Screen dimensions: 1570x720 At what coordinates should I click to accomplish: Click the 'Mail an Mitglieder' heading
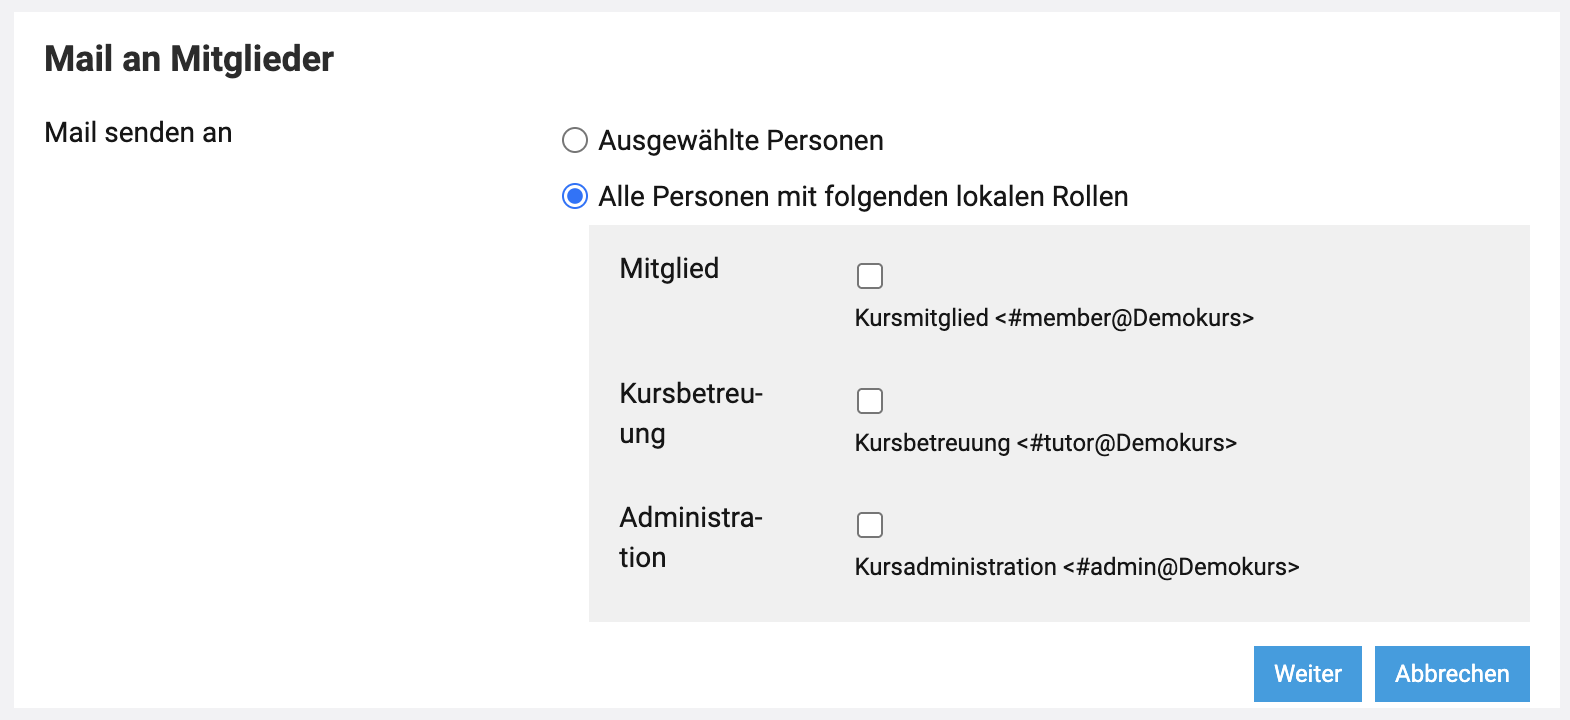pos(189,59)
